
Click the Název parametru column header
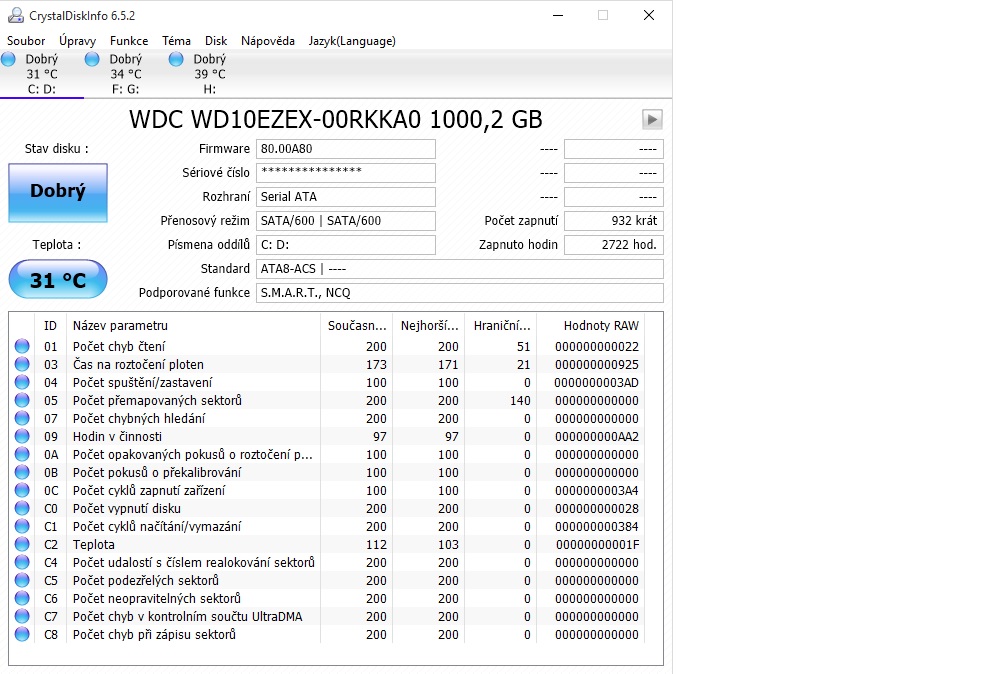pos(193,325)
